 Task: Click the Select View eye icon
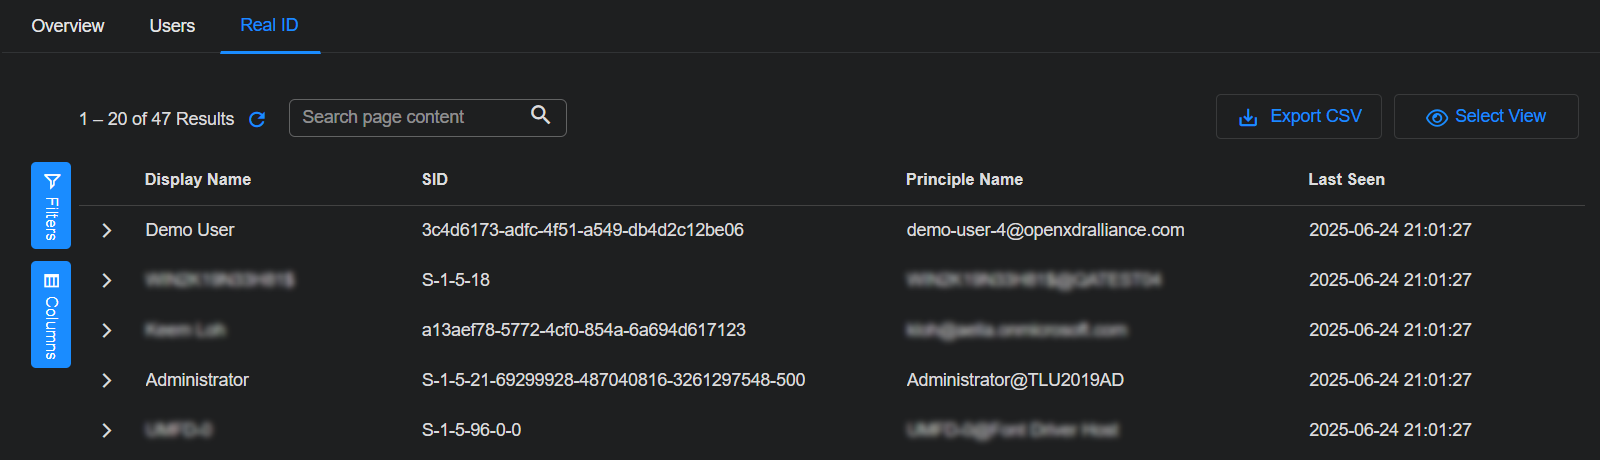1436,117
